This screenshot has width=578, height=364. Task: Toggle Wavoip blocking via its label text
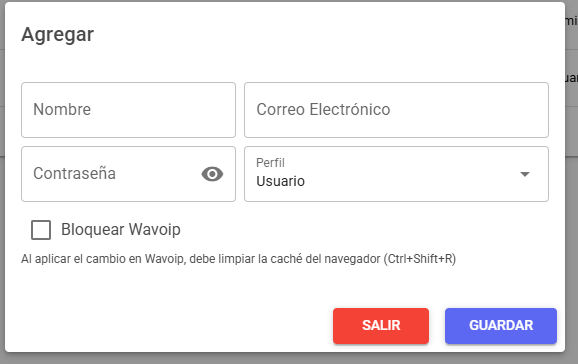coord(121,229)
